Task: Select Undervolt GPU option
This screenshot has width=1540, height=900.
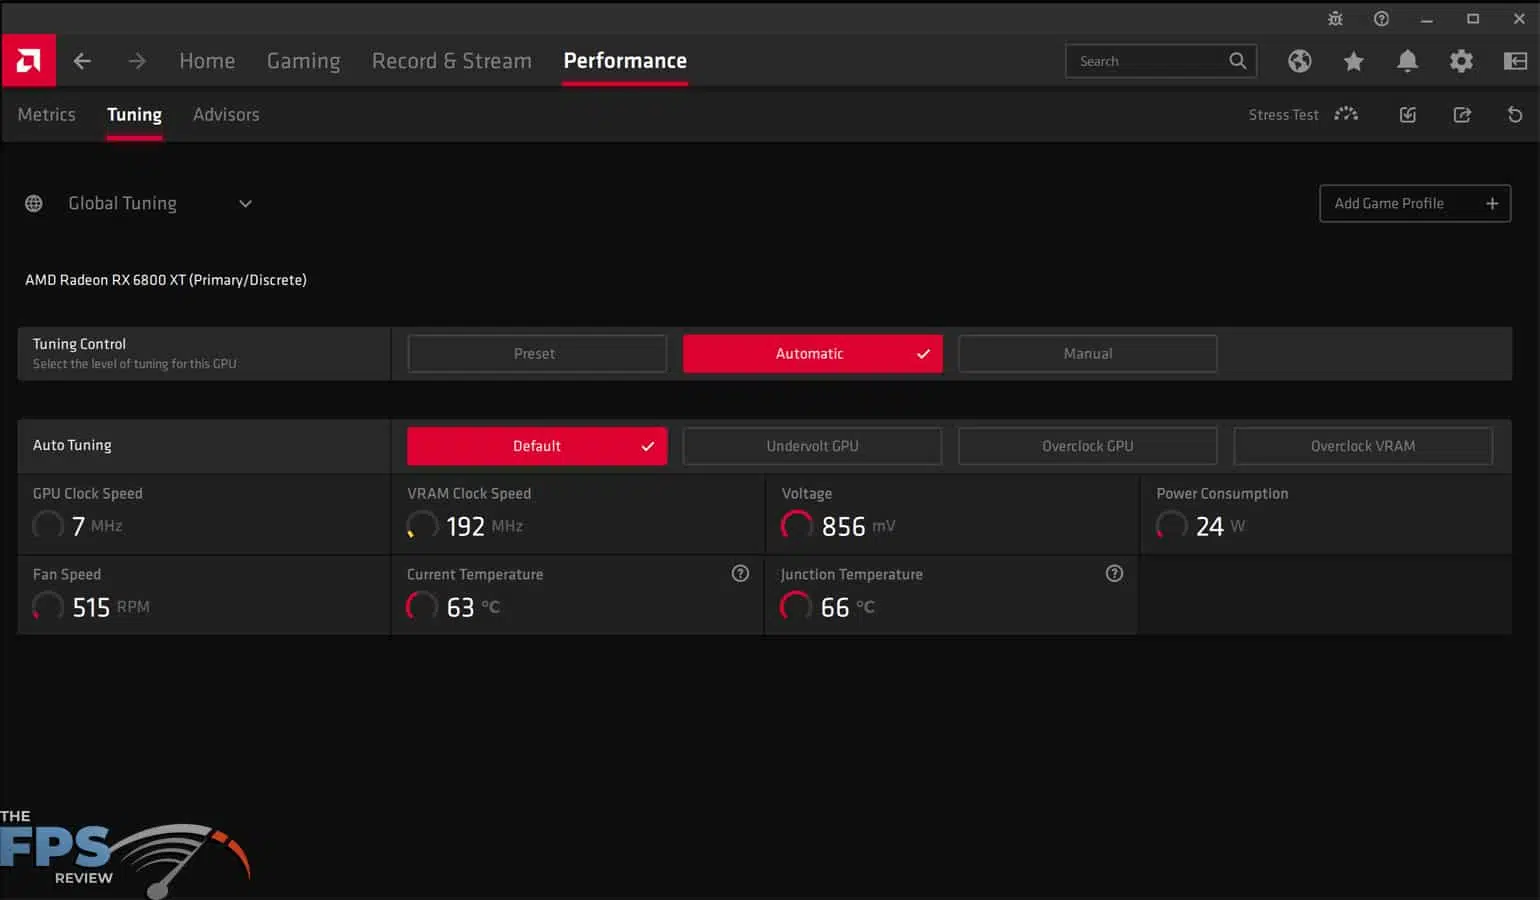Action: coord(812,446)
